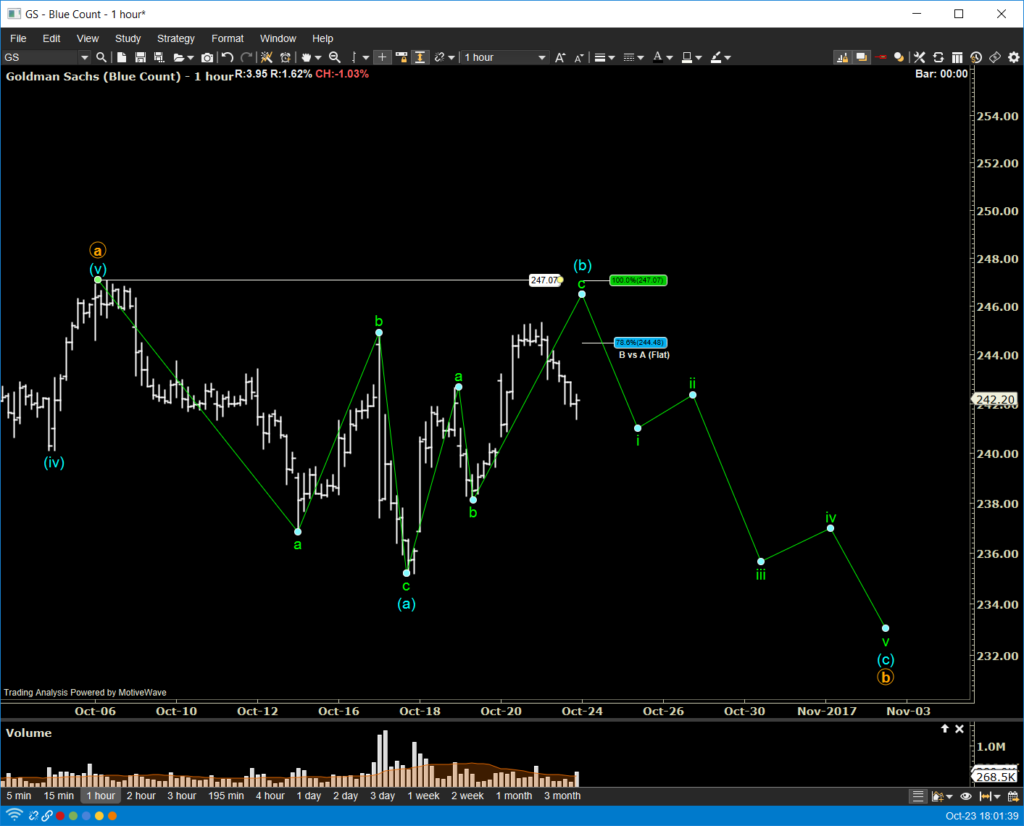Image resolution: width=1024 pixels, height=826 pixels.
Task: Open the Strategy menu
Action: [x=176, y=39]
